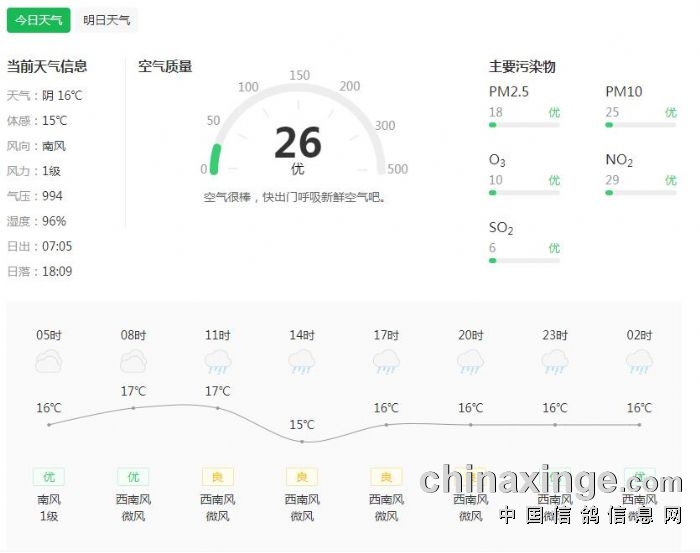
Task: Select the rain icon at 23时
Action: [x=555, y=362]
